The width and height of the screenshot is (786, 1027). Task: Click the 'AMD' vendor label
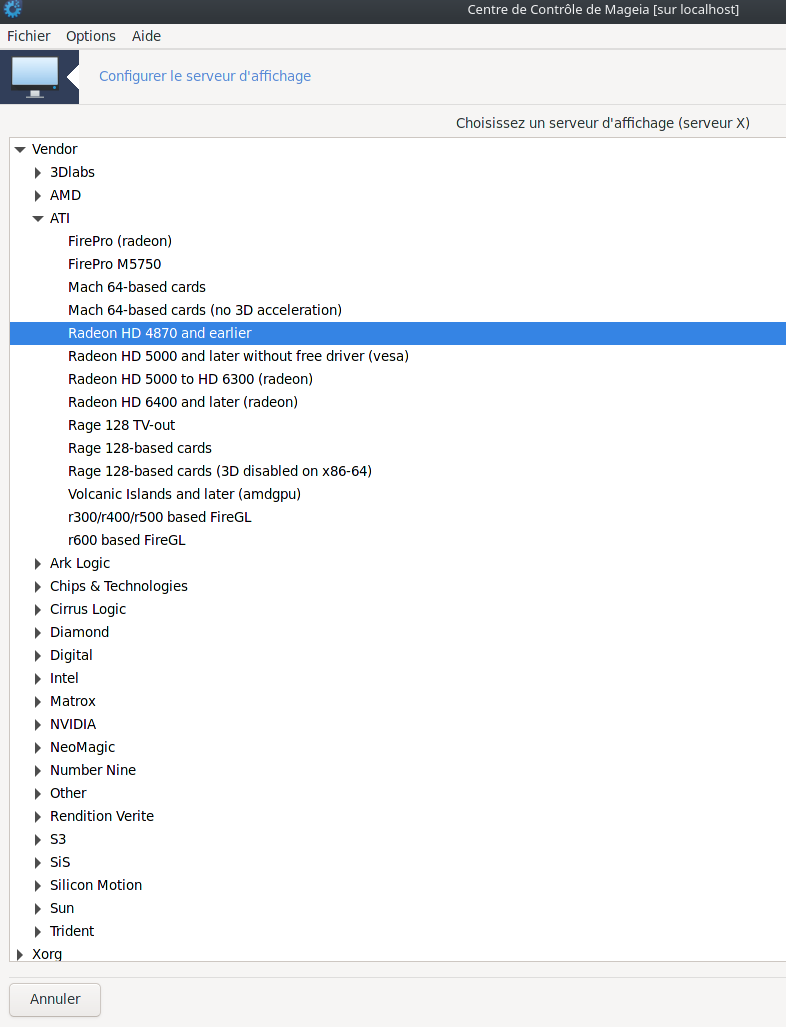click(66, 195)
